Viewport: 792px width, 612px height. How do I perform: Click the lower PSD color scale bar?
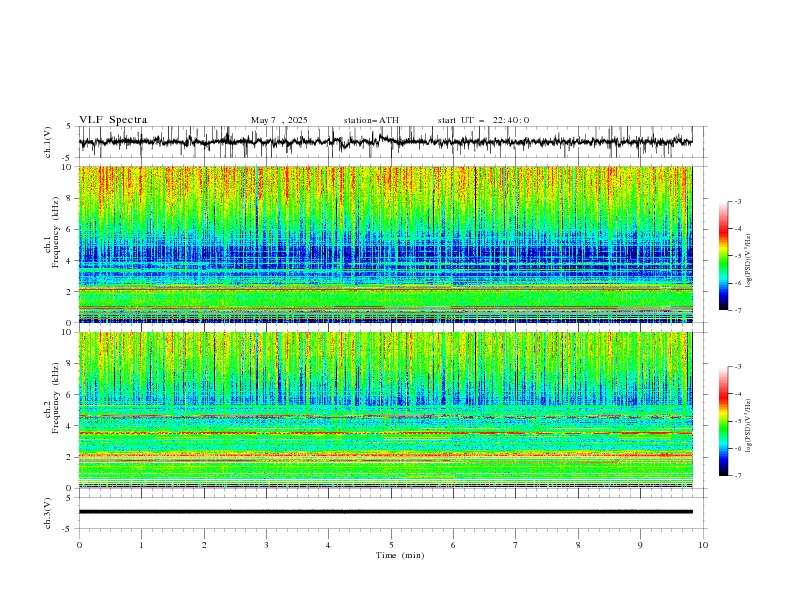coord(723,421)
